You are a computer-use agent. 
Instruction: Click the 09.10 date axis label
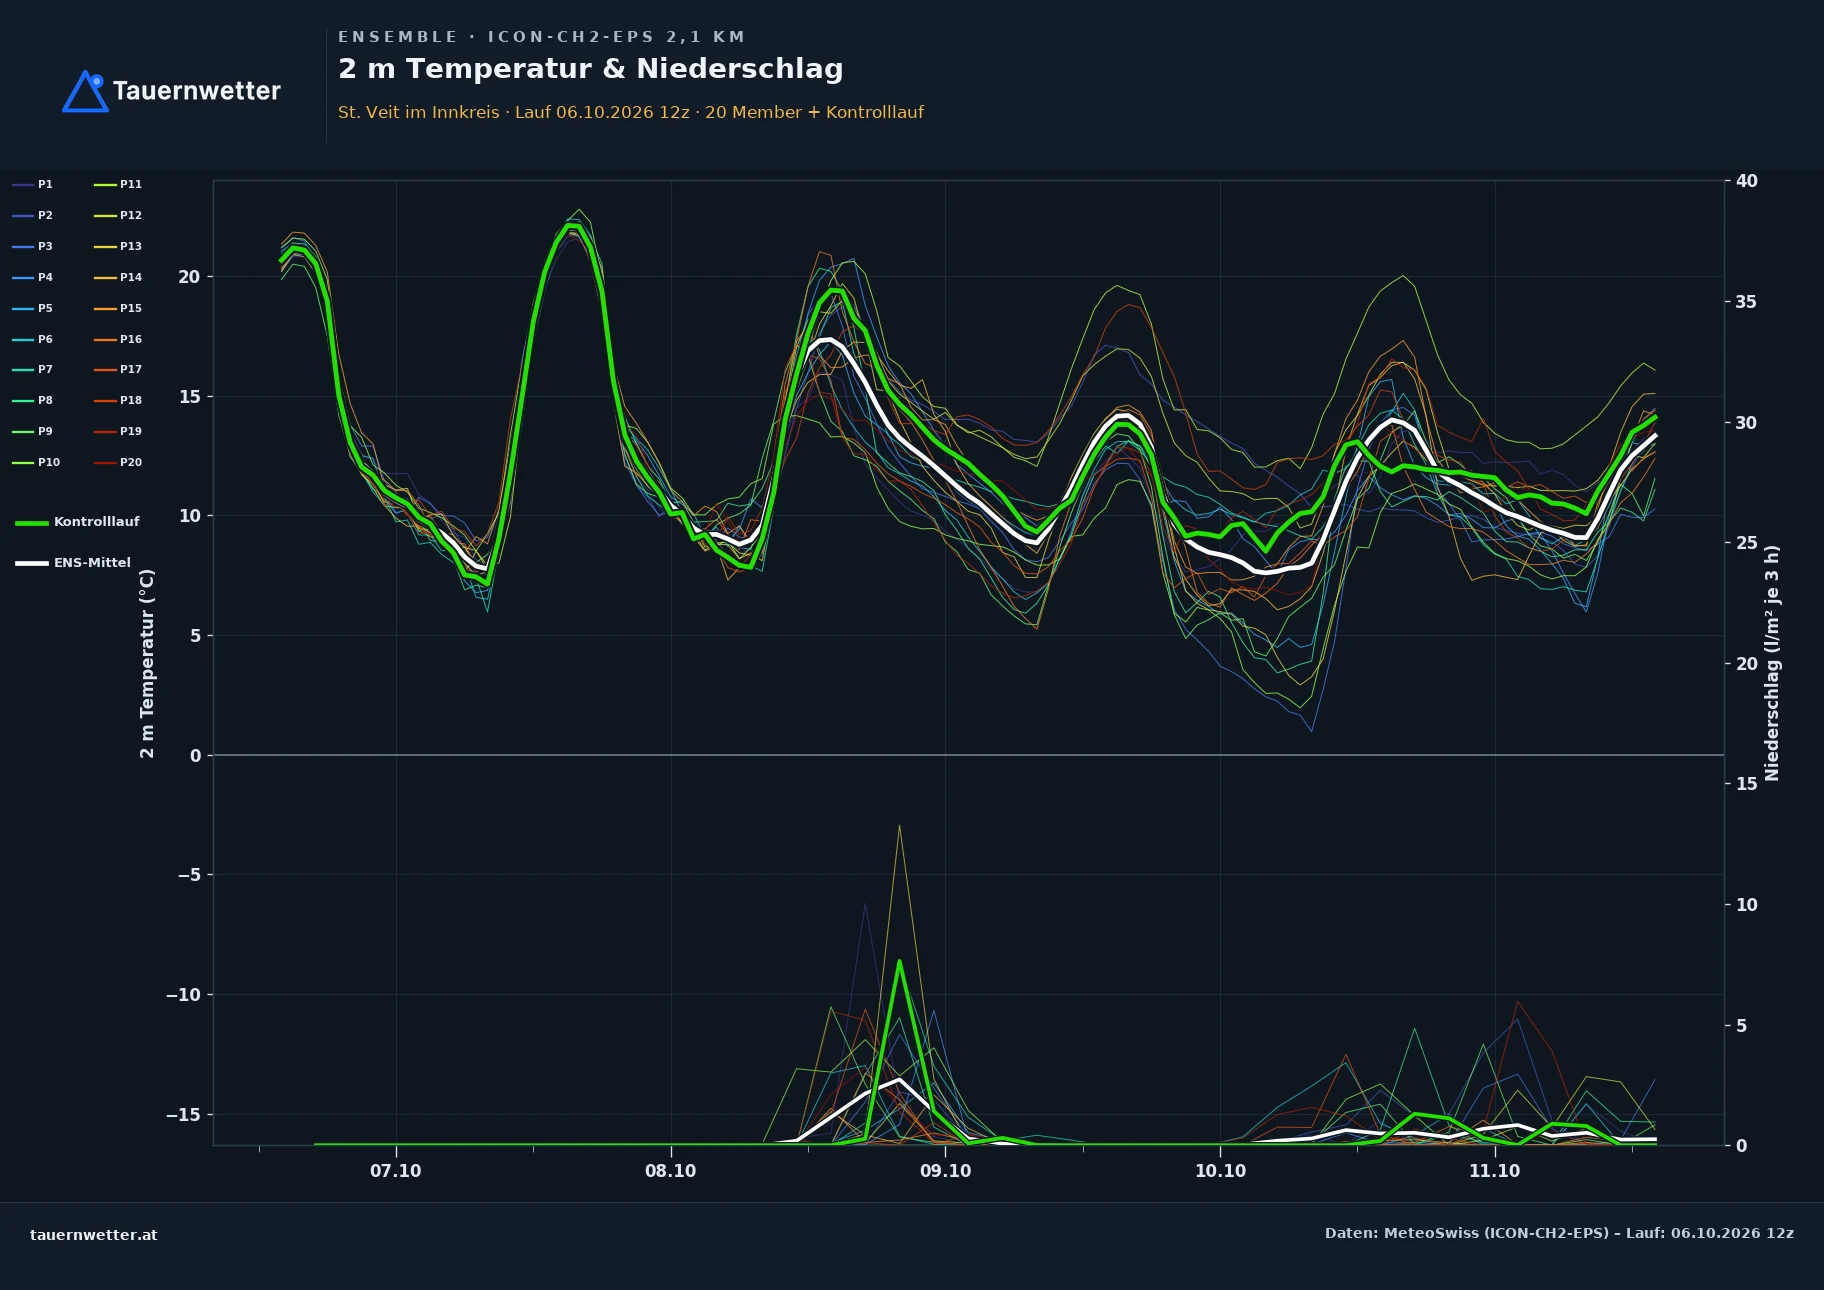[945, 1171]
